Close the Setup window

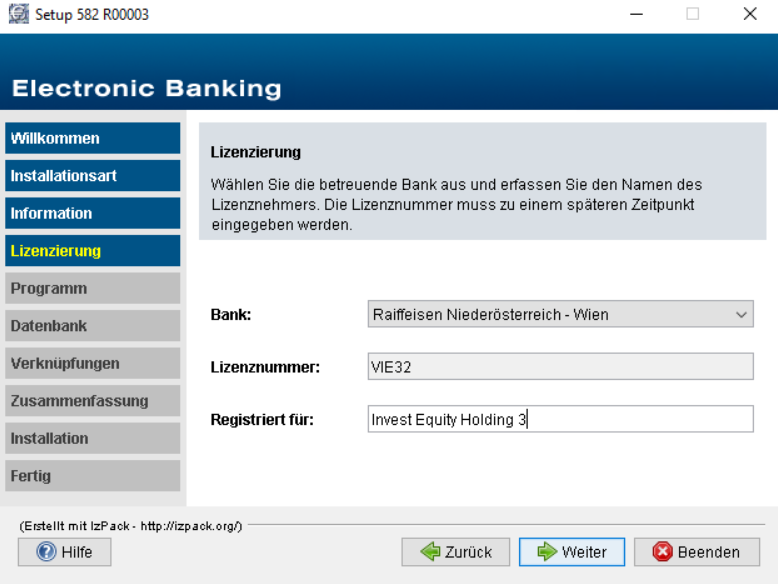(750, 14)
